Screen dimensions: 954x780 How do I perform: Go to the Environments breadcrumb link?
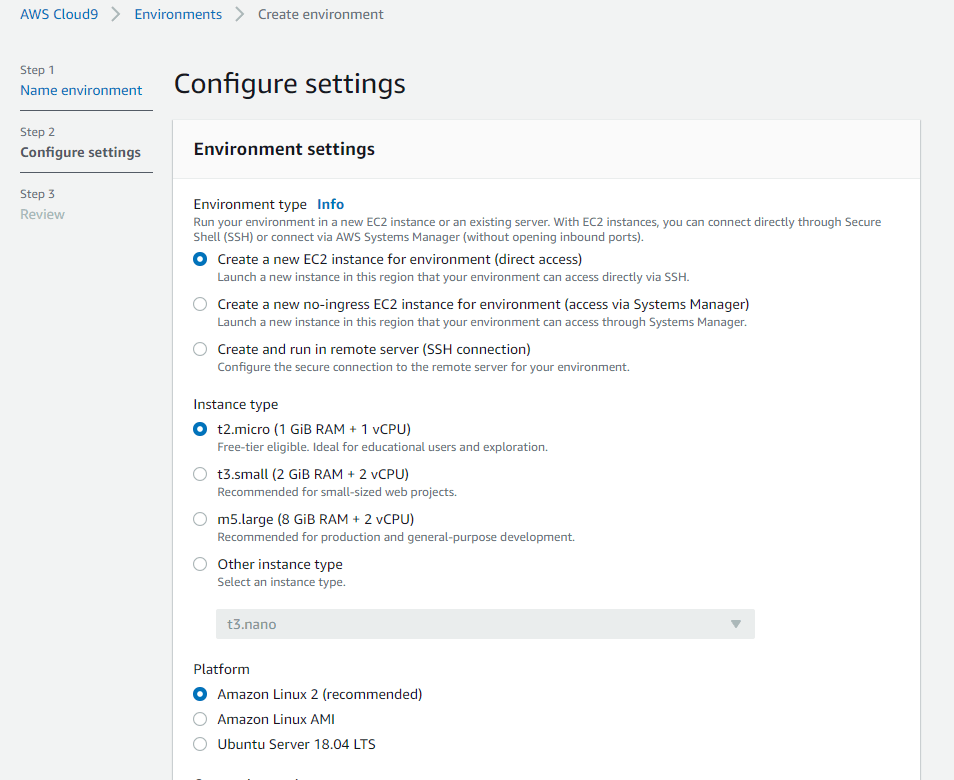click(178, 15)
